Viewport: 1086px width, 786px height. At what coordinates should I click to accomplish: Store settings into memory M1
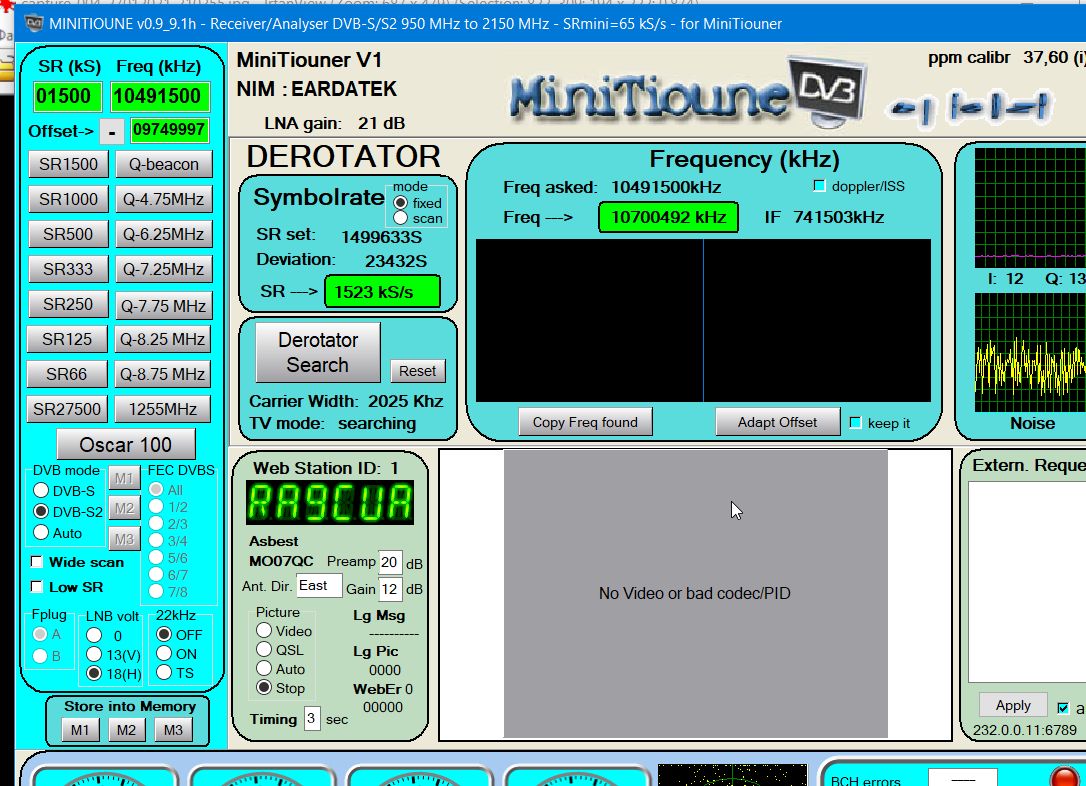point(80,730)
